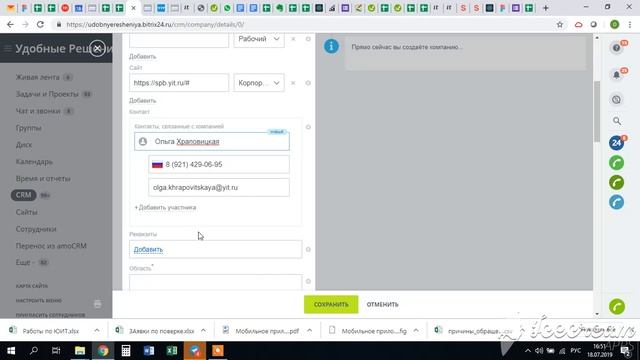
Task: Open File Explorer from the taskbar
Action: [x=80, y=351]
